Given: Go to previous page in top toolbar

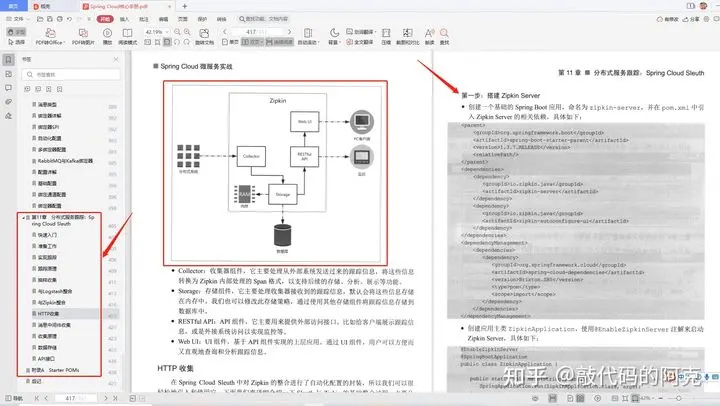Looking at the screenshot, I should point(225,32).
